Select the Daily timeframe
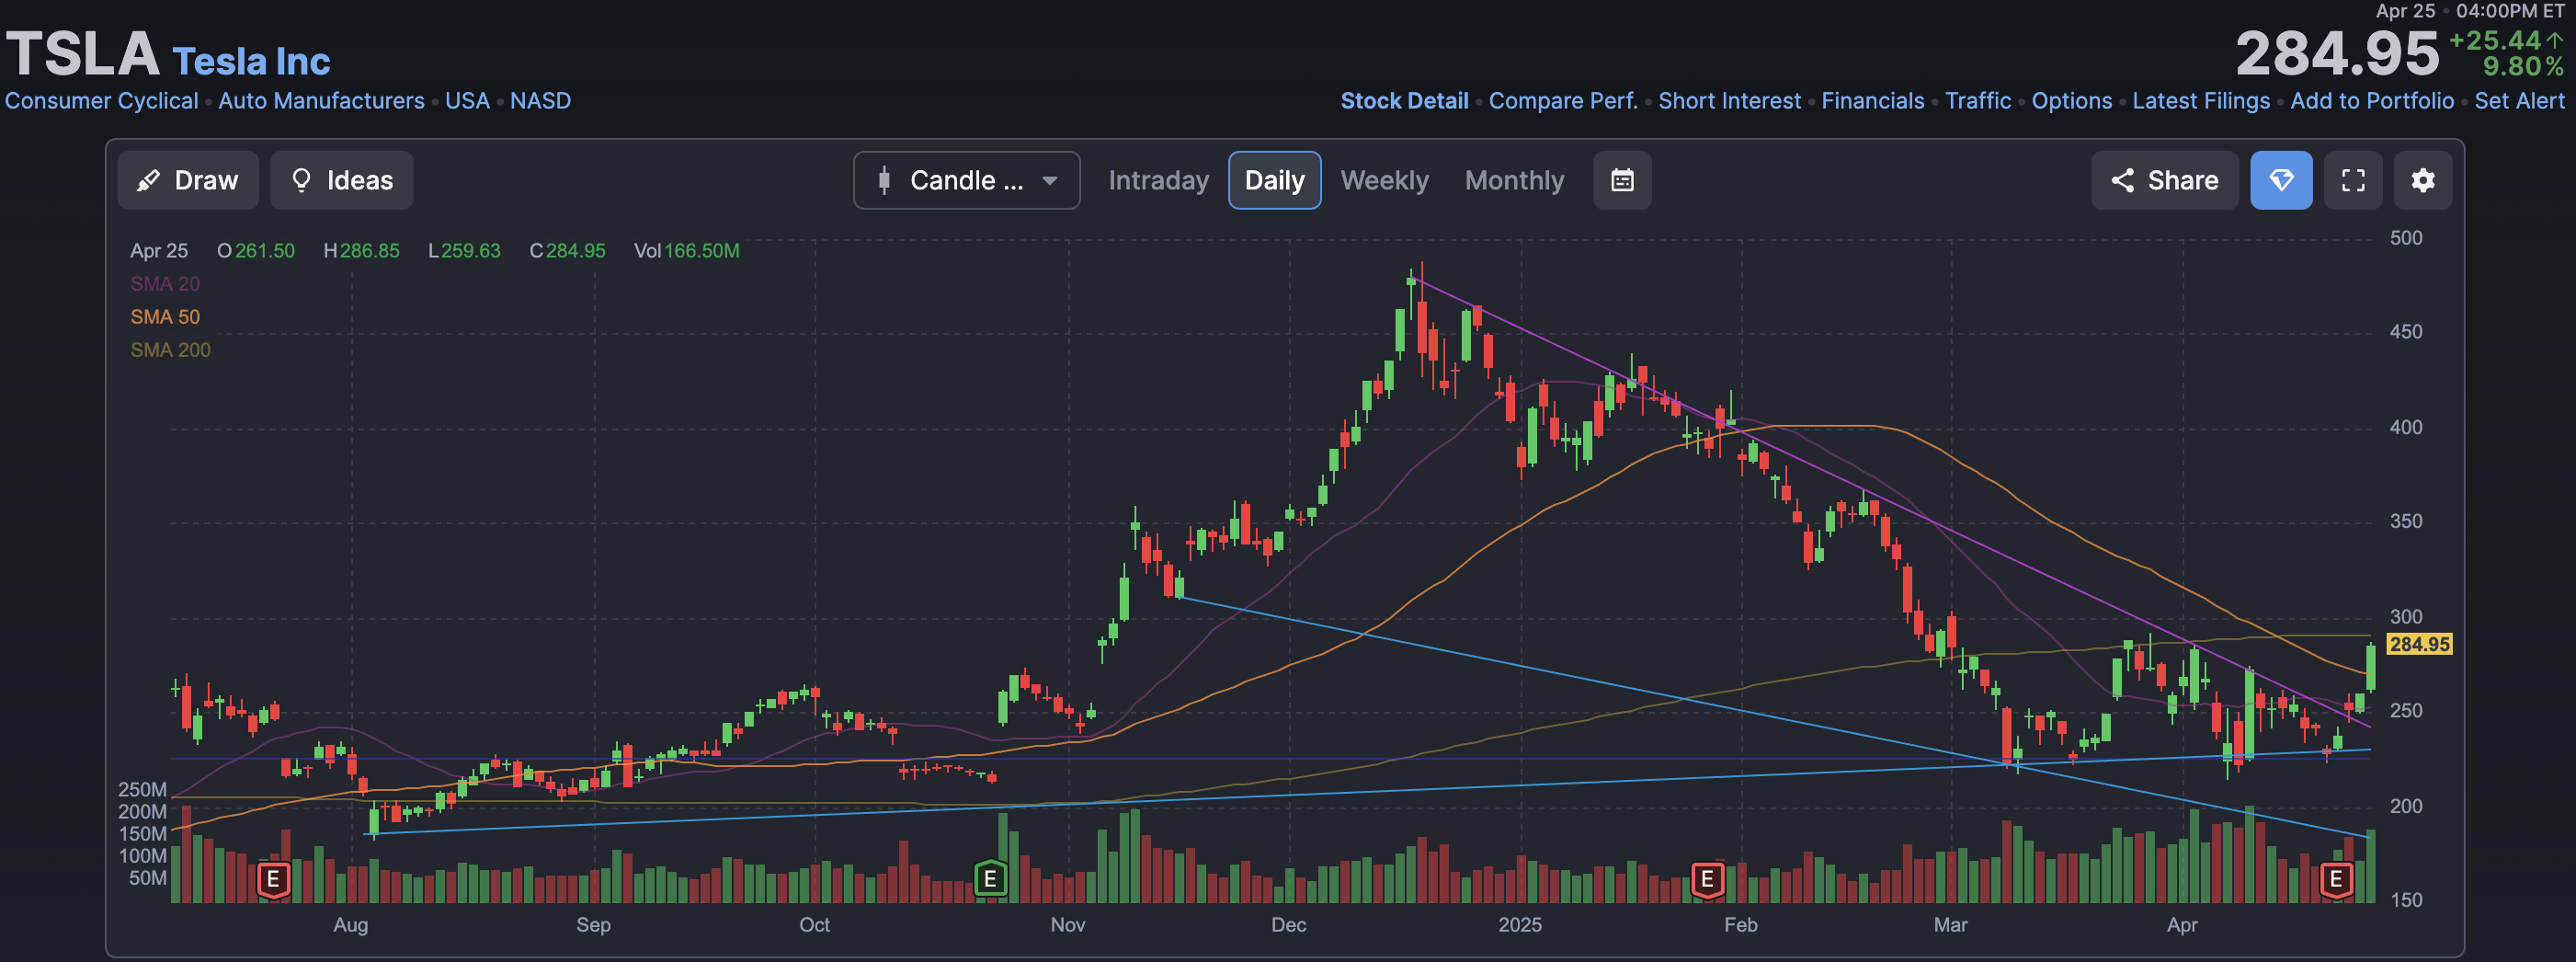The image size is (2576, 962). [1274, 180]
